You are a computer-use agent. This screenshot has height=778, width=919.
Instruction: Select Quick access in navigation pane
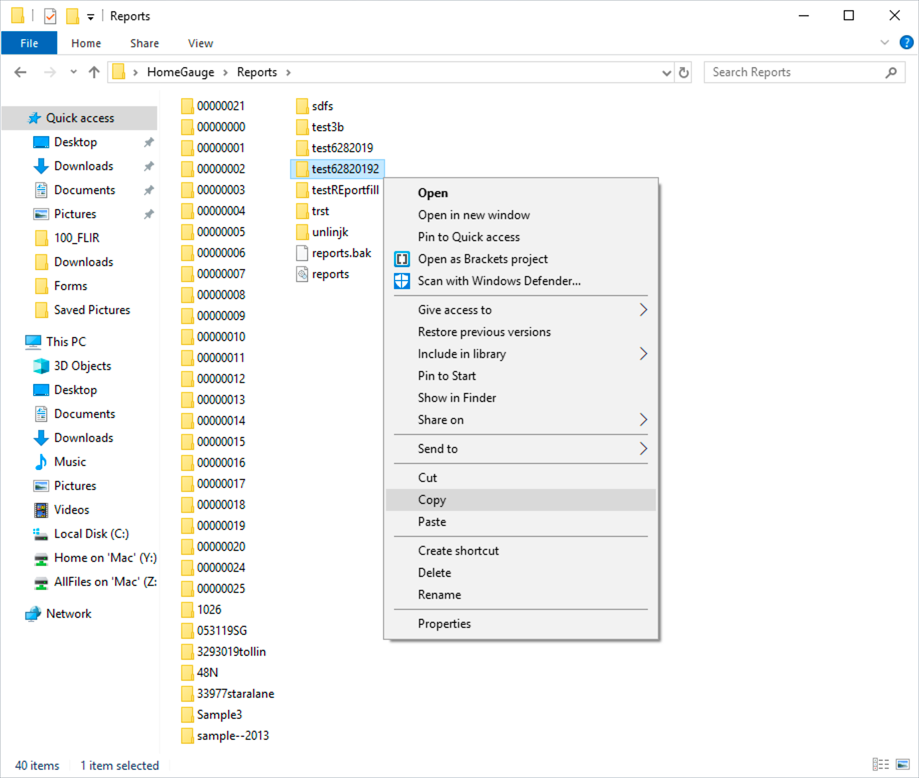[80, 118]
